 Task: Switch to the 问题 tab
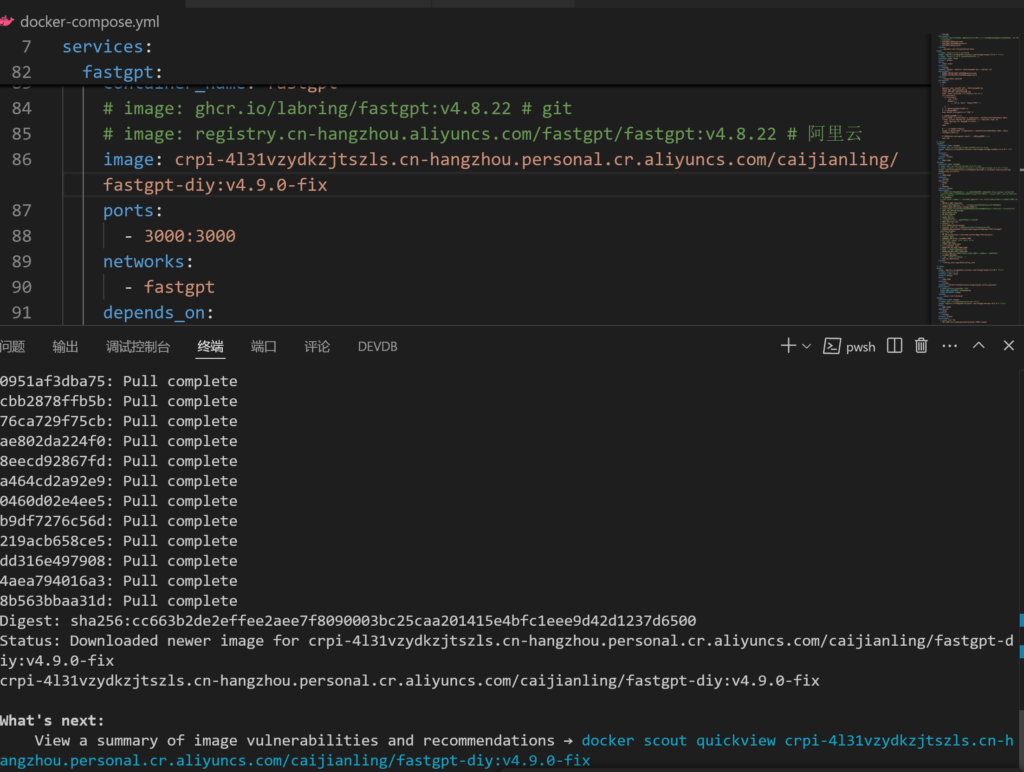(12, 346)
